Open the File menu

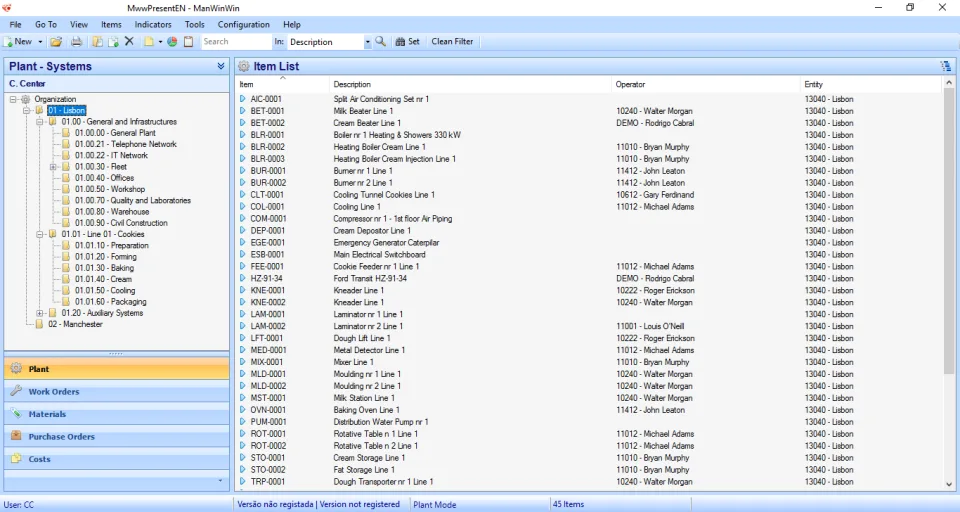[x=15, y=24]
